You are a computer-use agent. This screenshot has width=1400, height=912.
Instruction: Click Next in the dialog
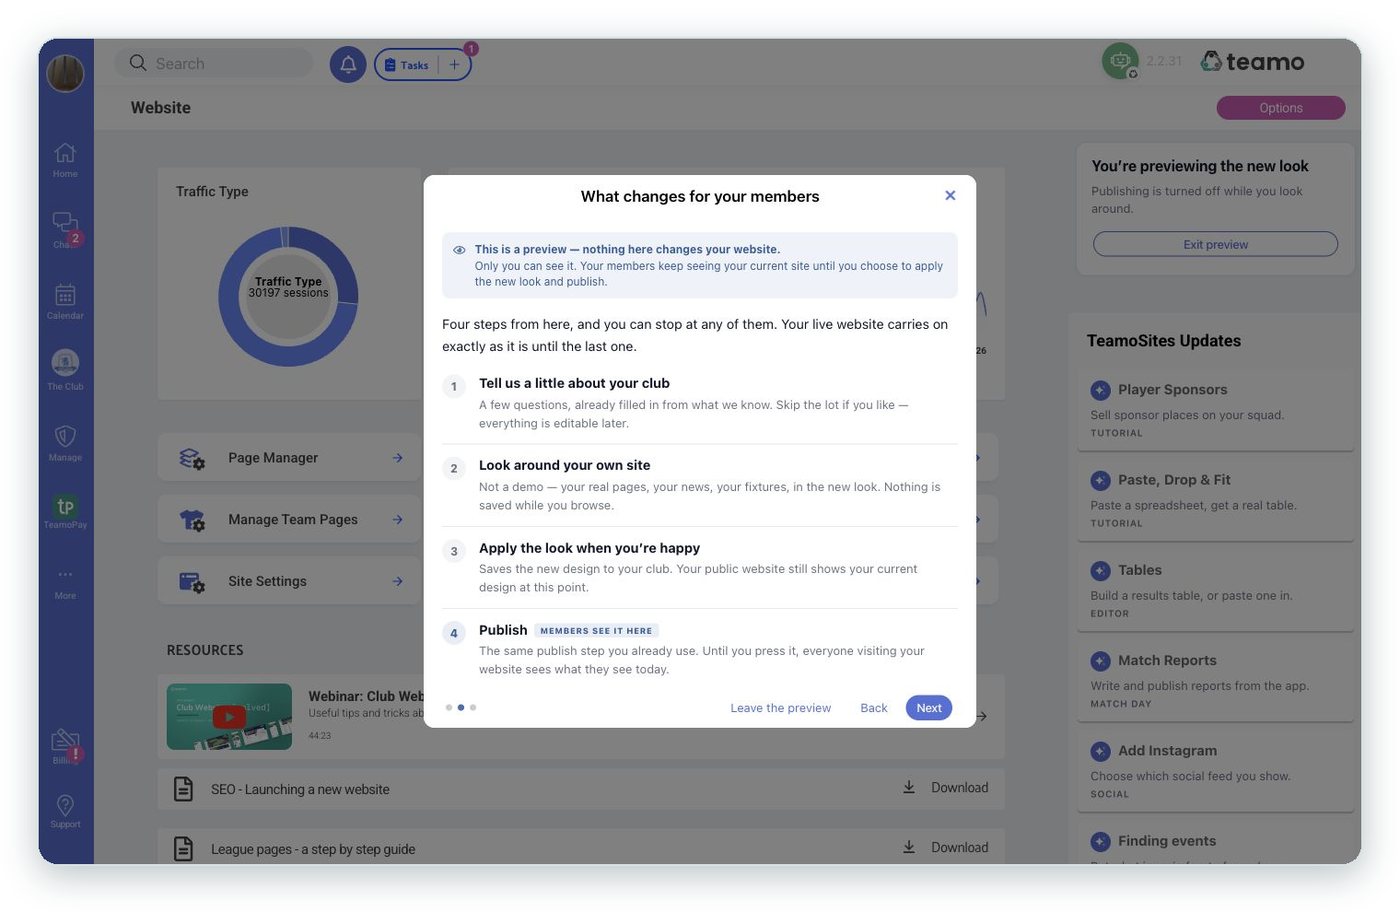tap(929, 708)
